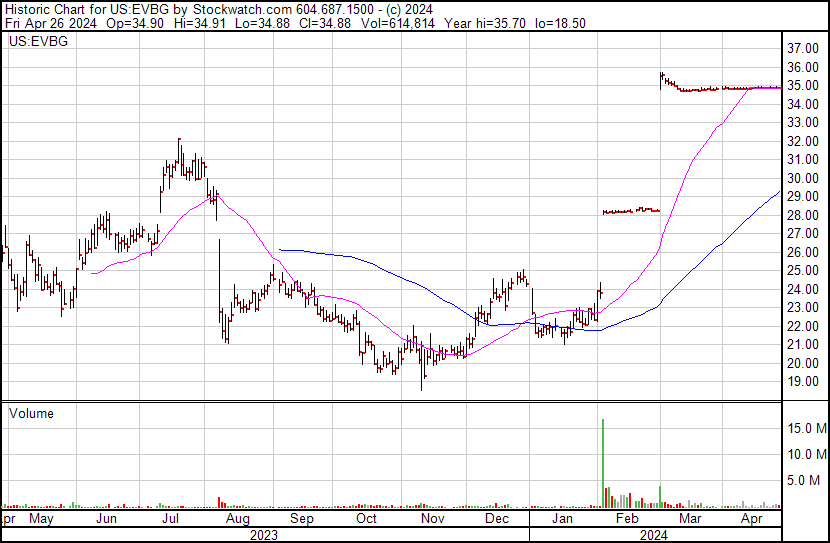Click the Jul month marker
830x543 pixels.
point(172,519)
